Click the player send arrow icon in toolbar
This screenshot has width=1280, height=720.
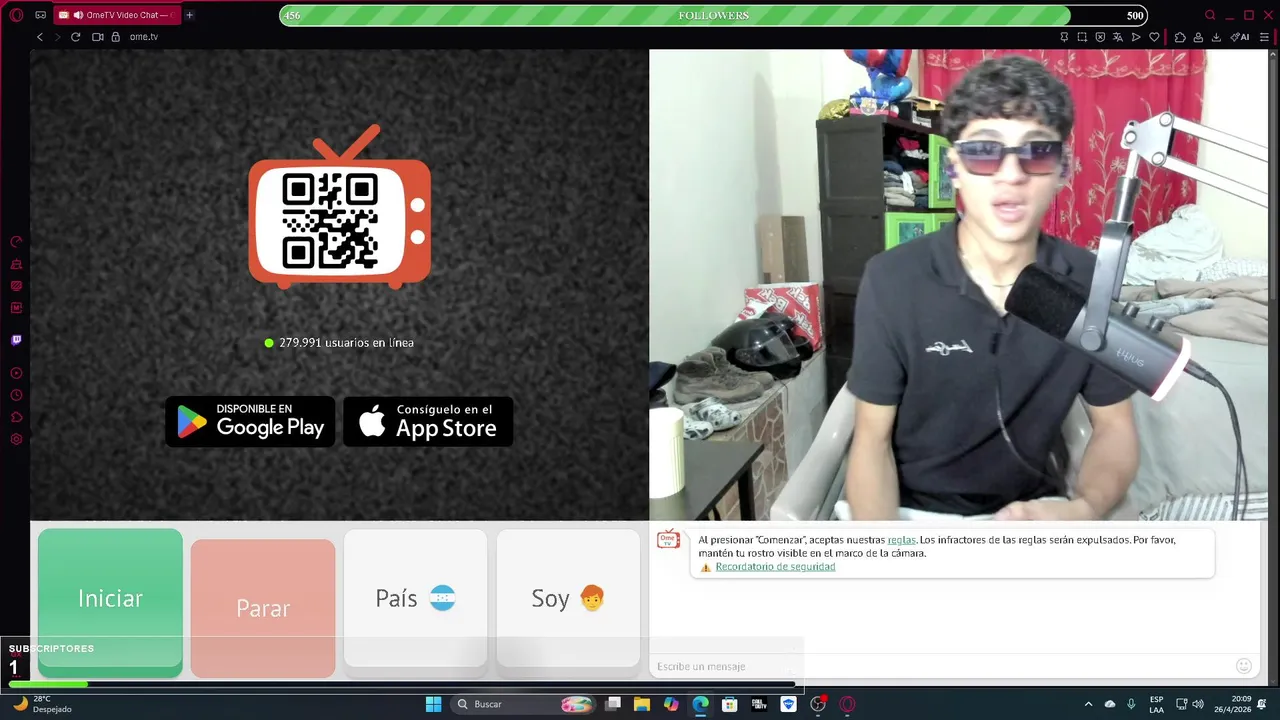[x=1136, y=37]
